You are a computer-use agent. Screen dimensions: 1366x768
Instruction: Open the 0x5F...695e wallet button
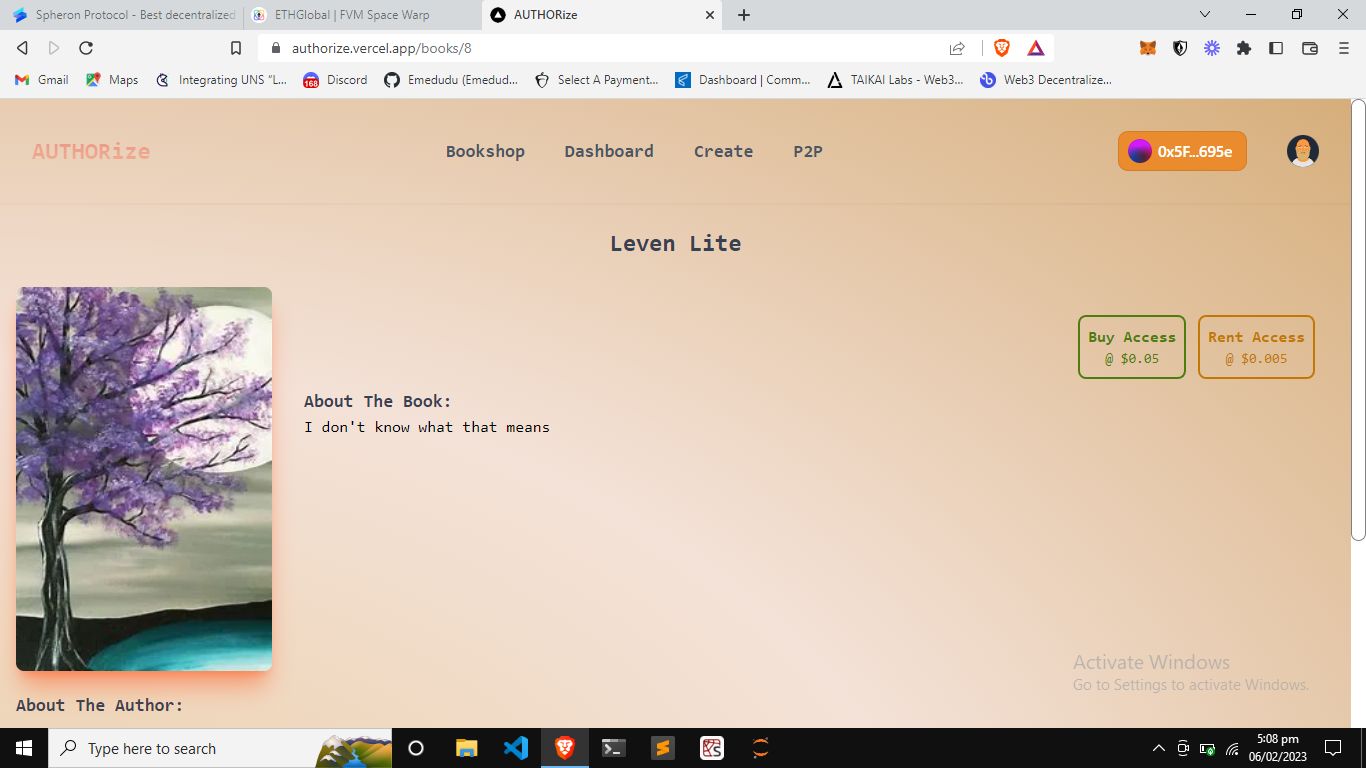click(1182, 151)
